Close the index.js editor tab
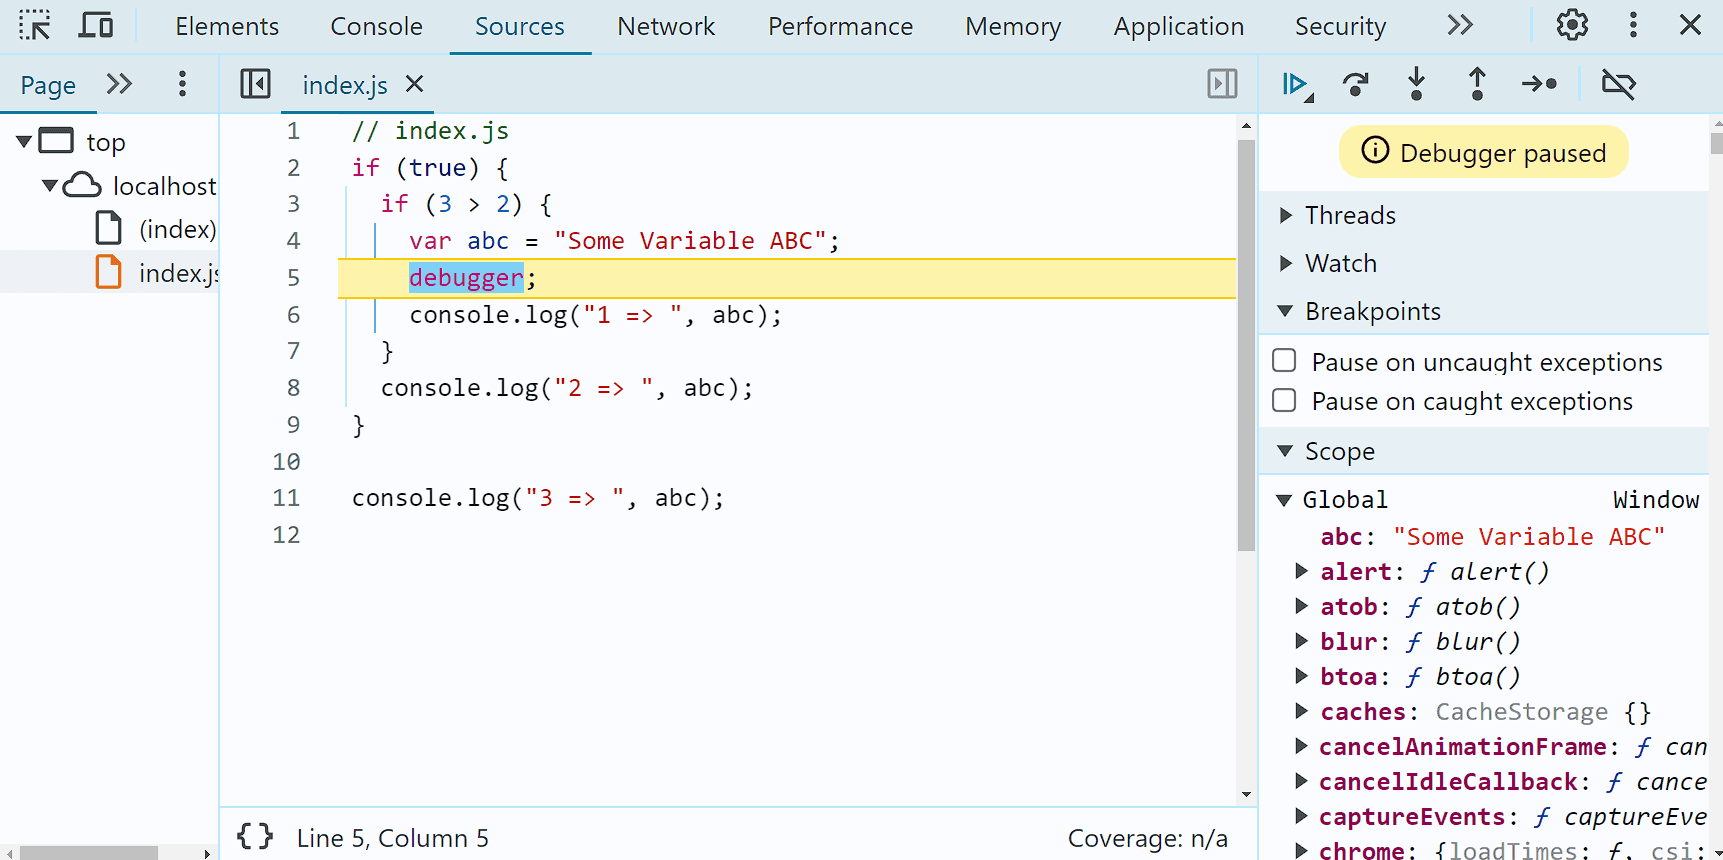The image size is (1723, 860). [414, 84]
